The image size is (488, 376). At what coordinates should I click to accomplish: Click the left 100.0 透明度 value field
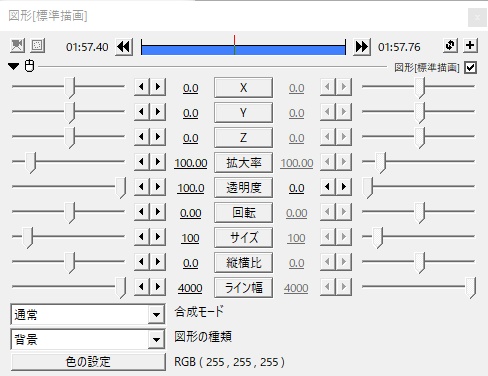click(x=191, y=188)
